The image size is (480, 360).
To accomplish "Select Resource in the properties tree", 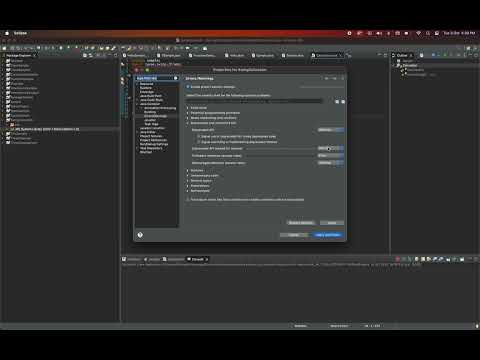I will (x=146, y=84).
